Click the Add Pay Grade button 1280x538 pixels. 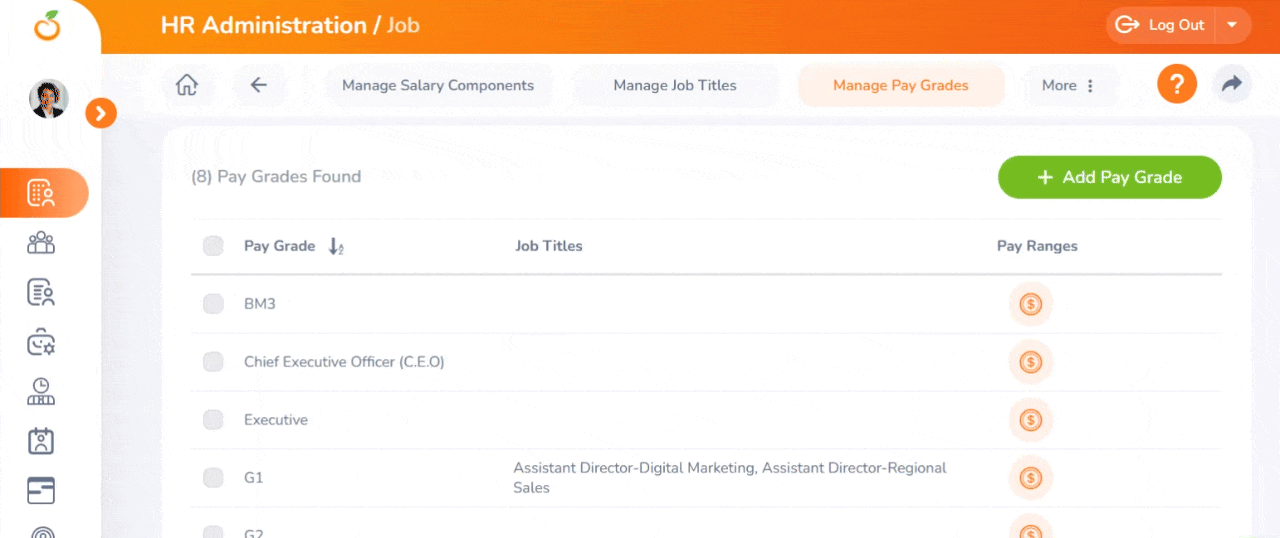tap(1110, 177)
